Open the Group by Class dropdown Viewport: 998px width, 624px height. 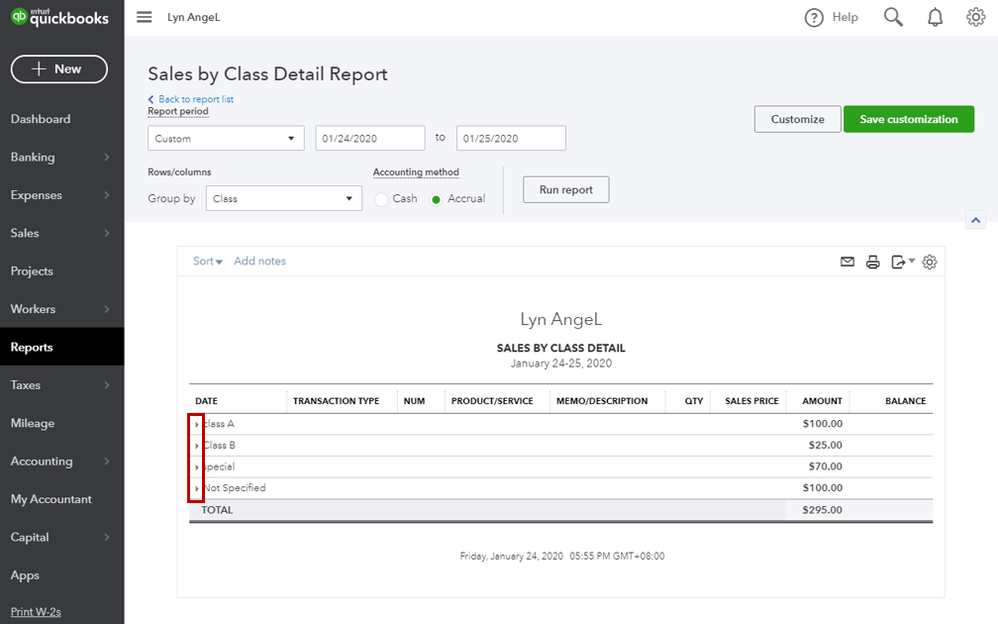(x=284, y=198)
